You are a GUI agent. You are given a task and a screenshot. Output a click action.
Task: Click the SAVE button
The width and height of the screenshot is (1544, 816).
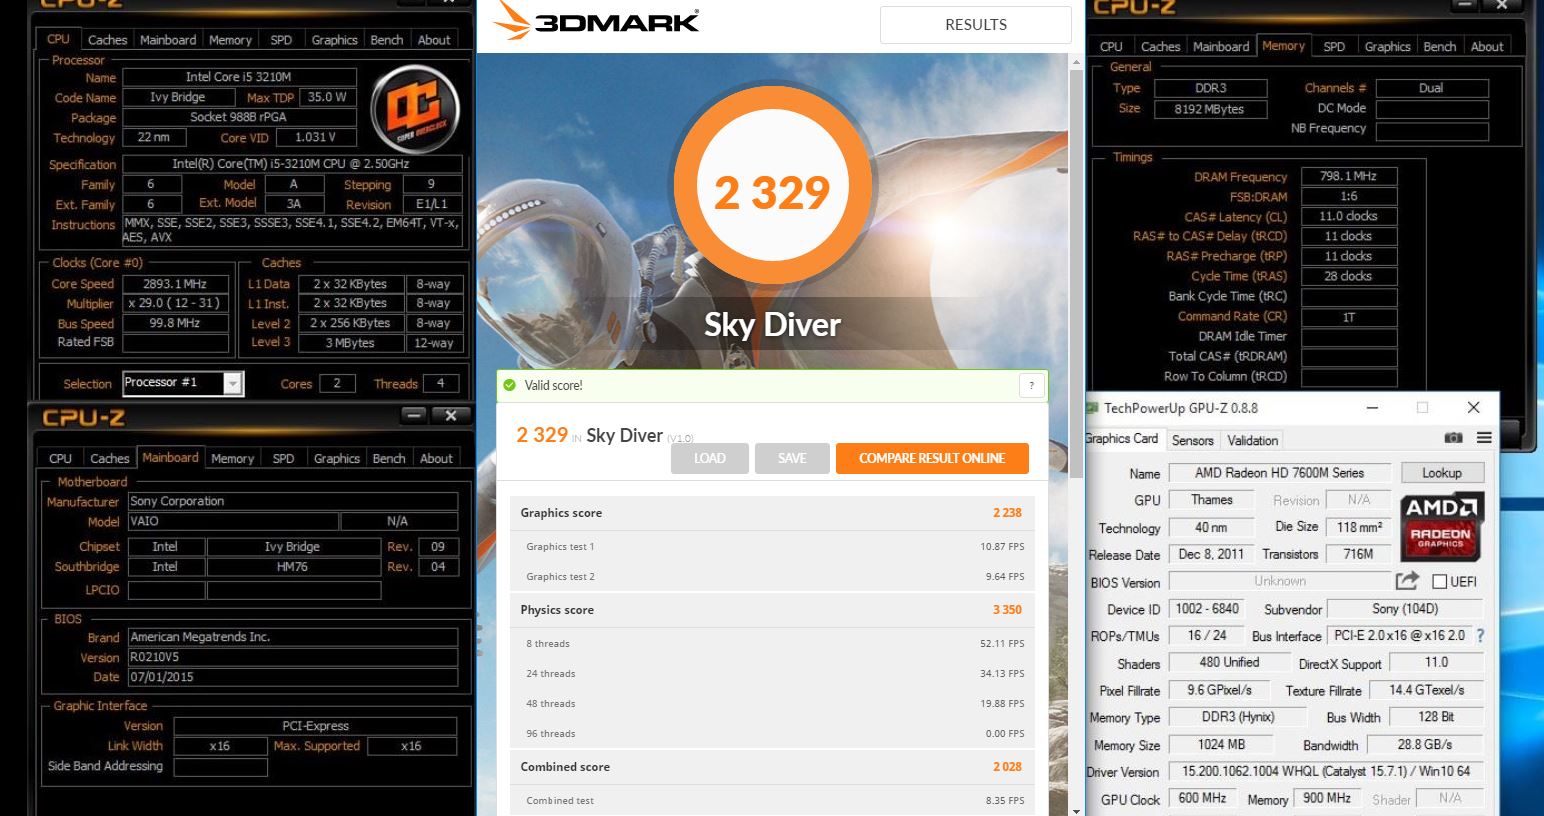coord(792,458)
